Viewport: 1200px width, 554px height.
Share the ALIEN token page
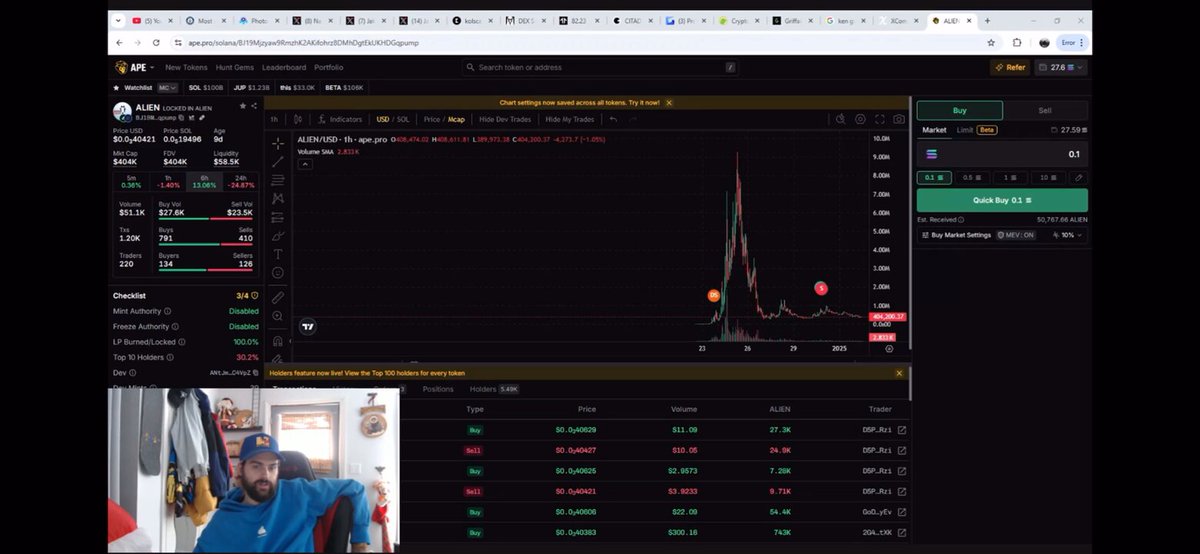[254, 105]
